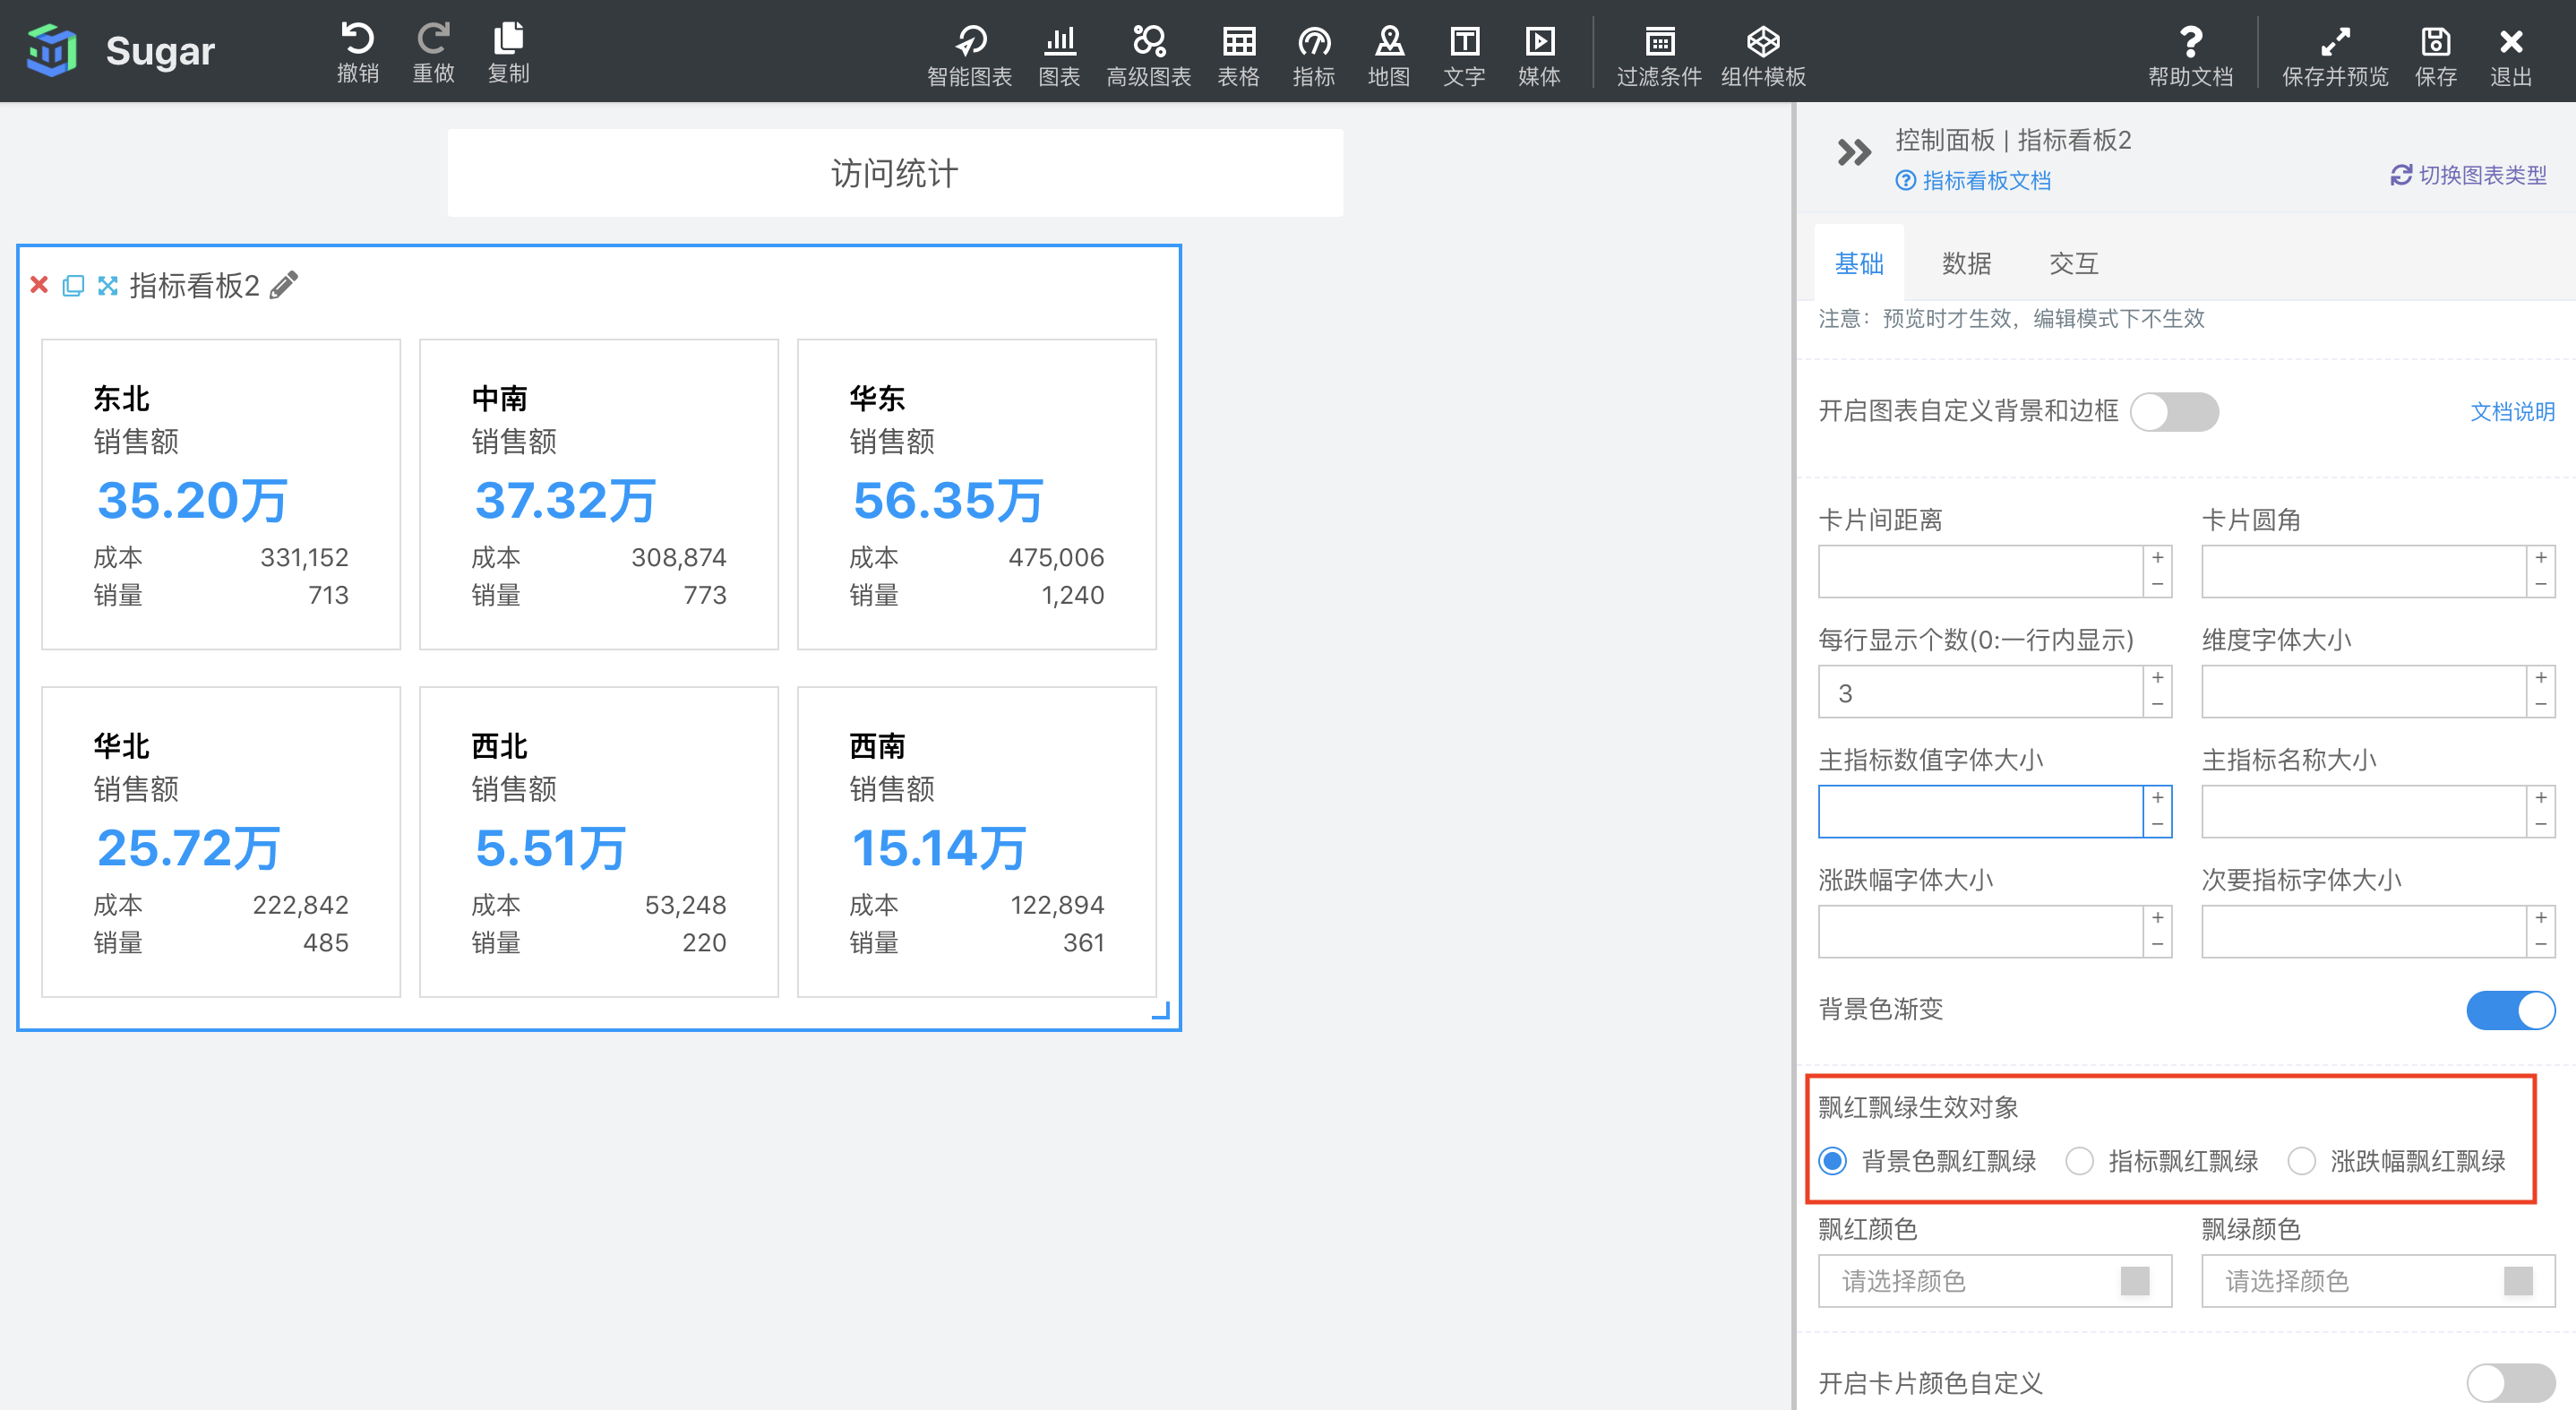Image resolution: width=2576 pixels, height=1410 pixels.
Task: Collapse the control panel with double arrows
Action: 1853,153
